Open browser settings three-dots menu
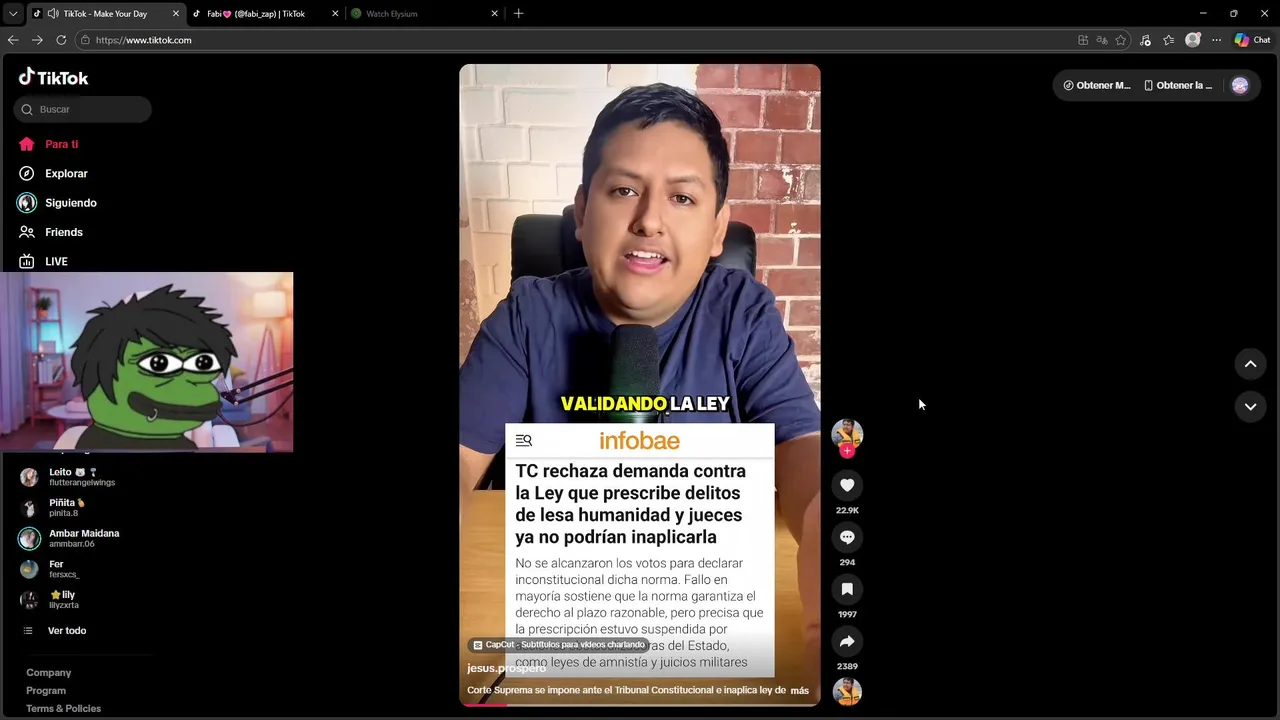Screen dimensions: 1280x720 [1216, 40]
